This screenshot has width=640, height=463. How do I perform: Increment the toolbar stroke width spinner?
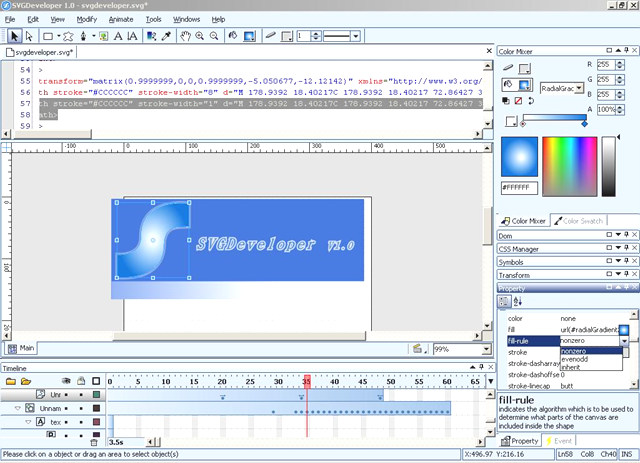click(316, 33)
